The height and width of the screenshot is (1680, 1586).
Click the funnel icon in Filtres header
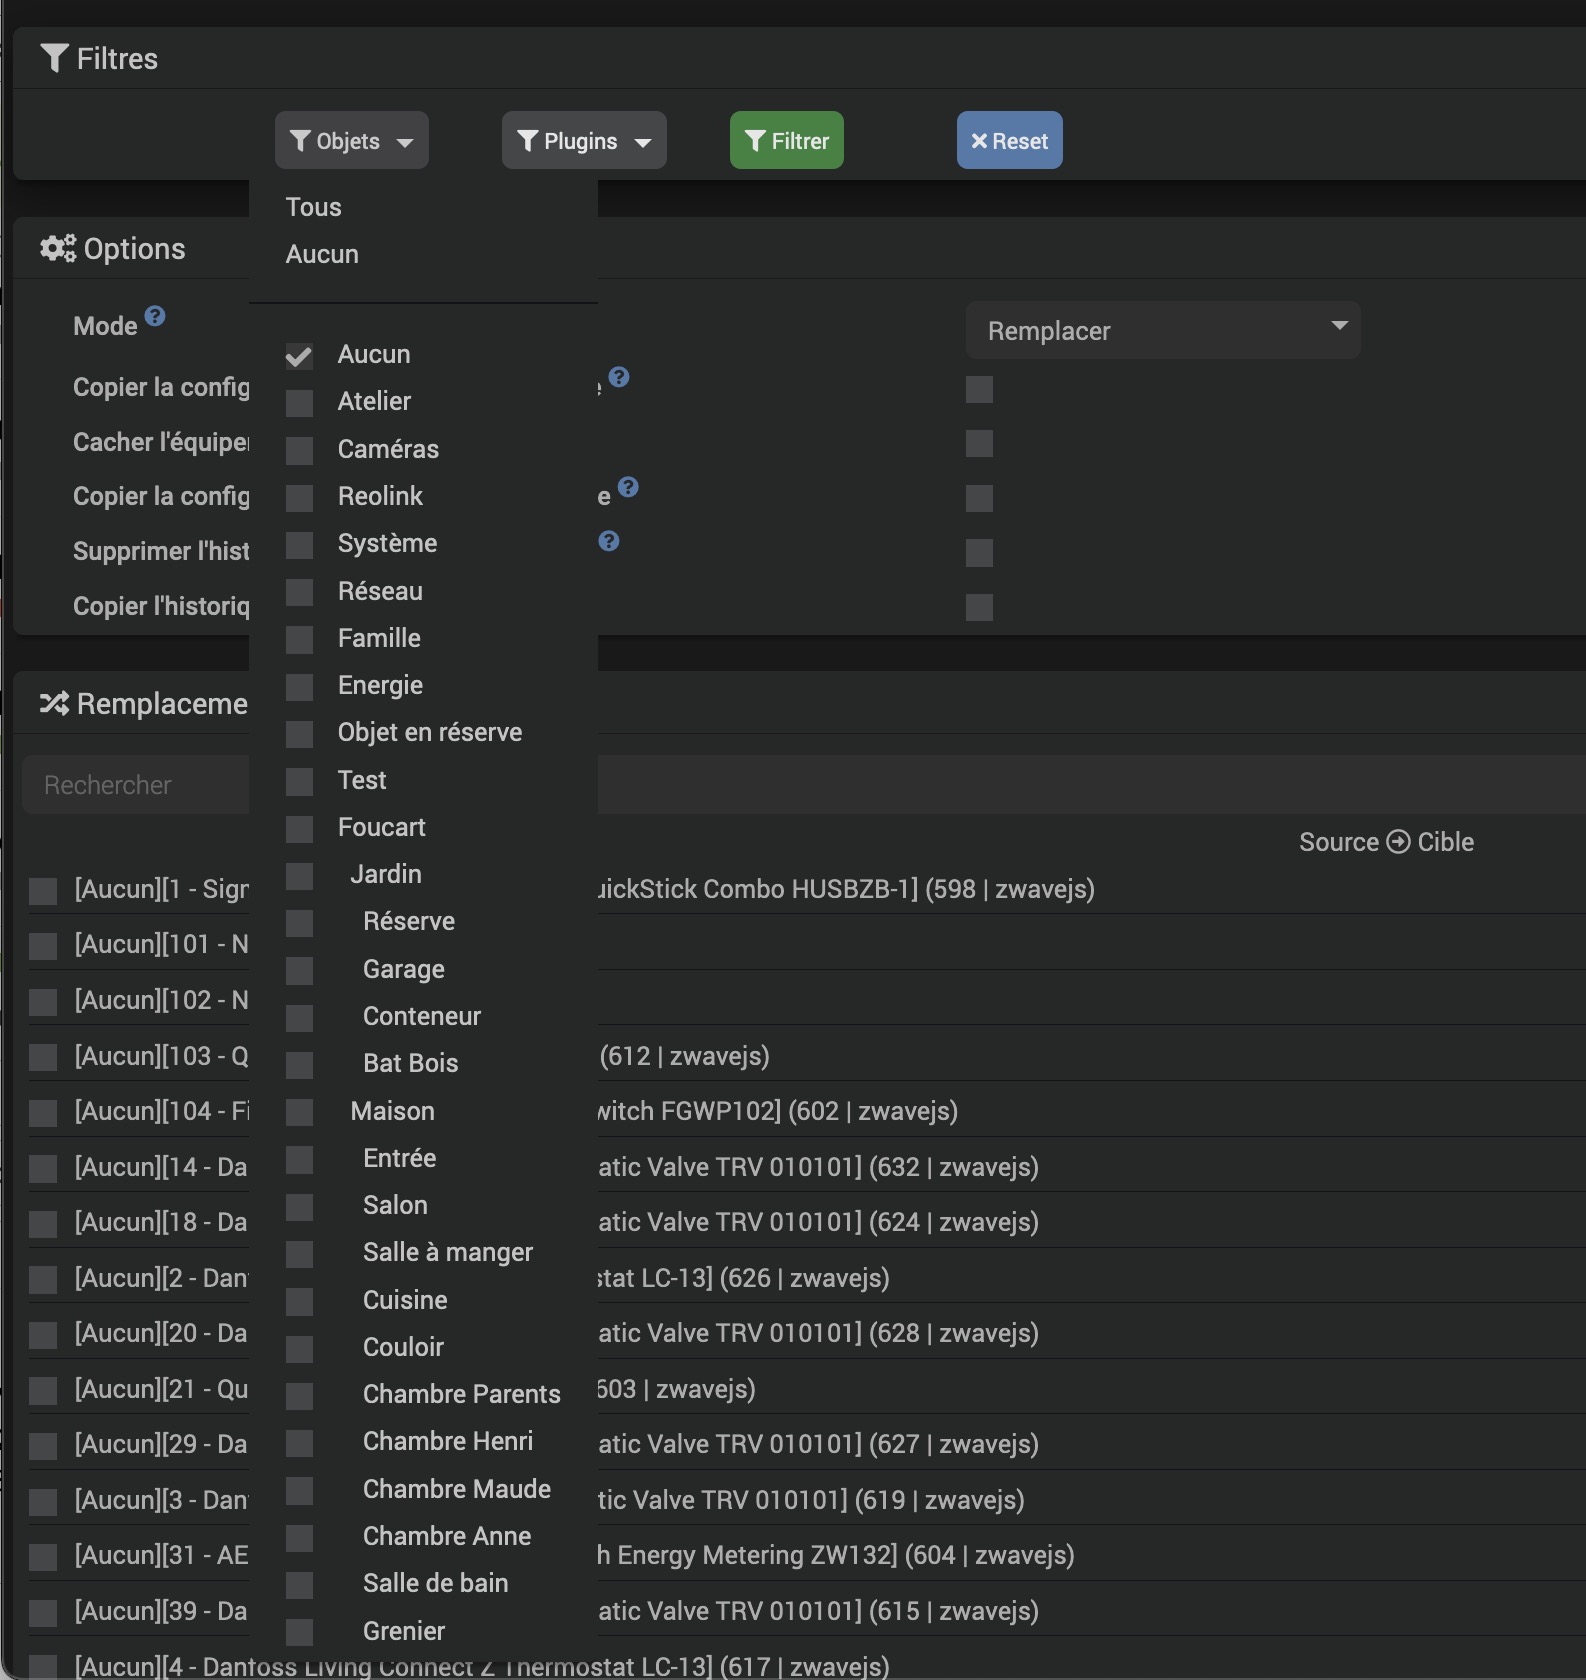(x=55, y=59)
